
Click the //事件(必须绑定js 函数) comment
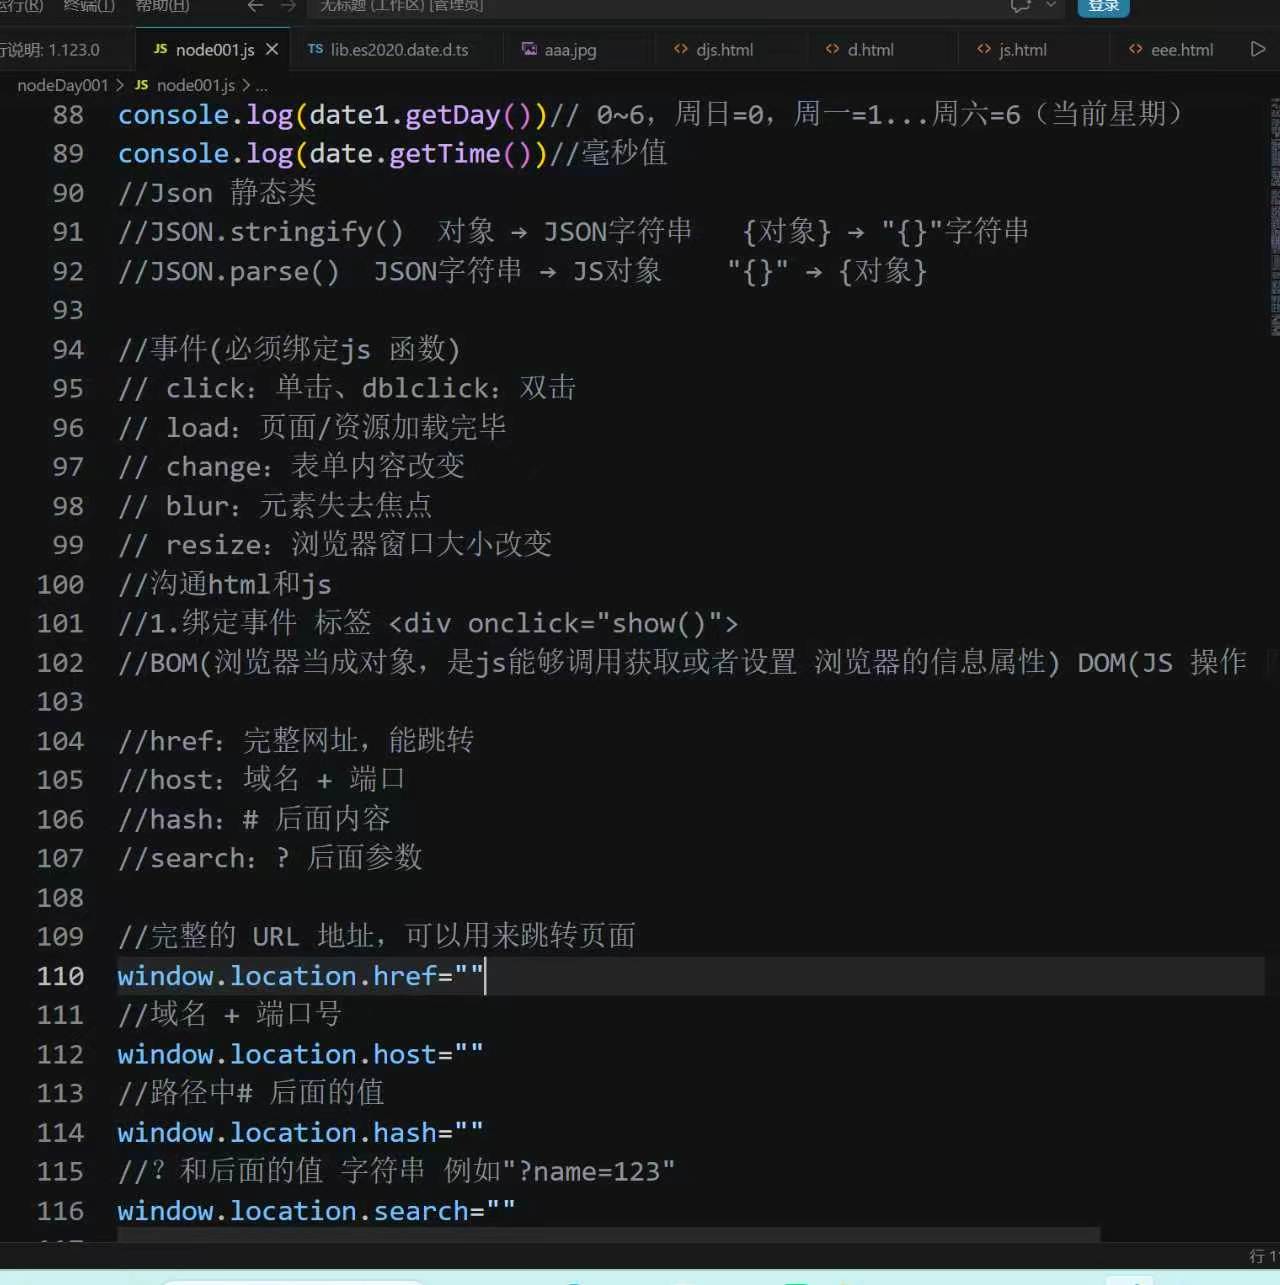pos(289,349)
